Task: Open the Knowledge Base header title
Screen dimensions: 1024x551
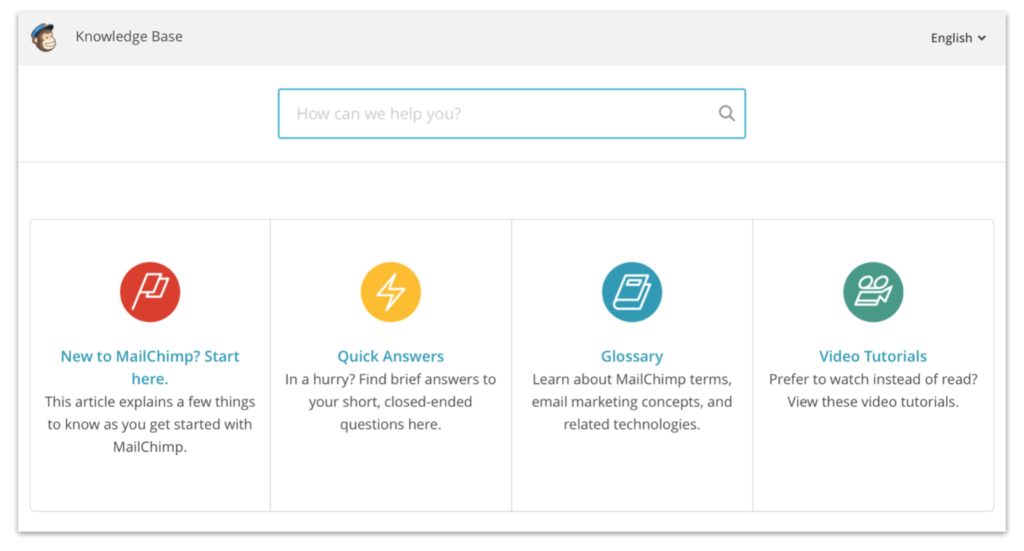Action: [x=129, y=37]
